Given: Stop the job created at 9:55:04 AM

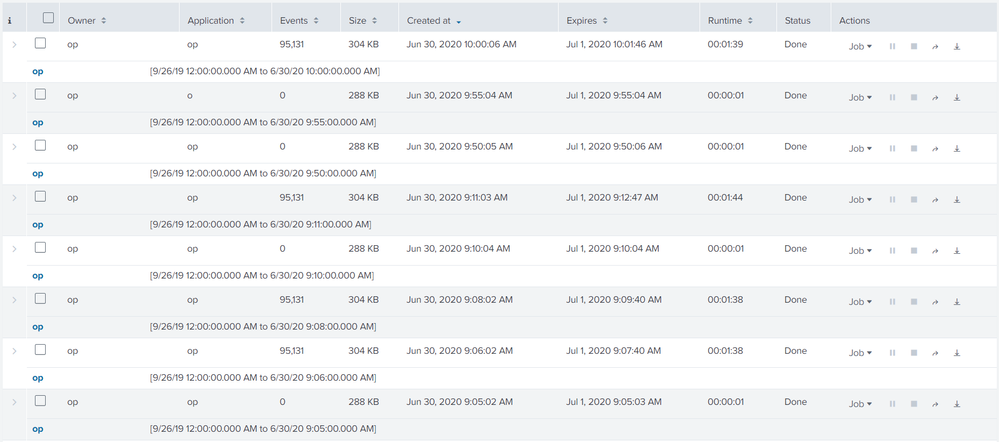Looking at the screenshot, I should pyautogui.click(x=913, y=97).
